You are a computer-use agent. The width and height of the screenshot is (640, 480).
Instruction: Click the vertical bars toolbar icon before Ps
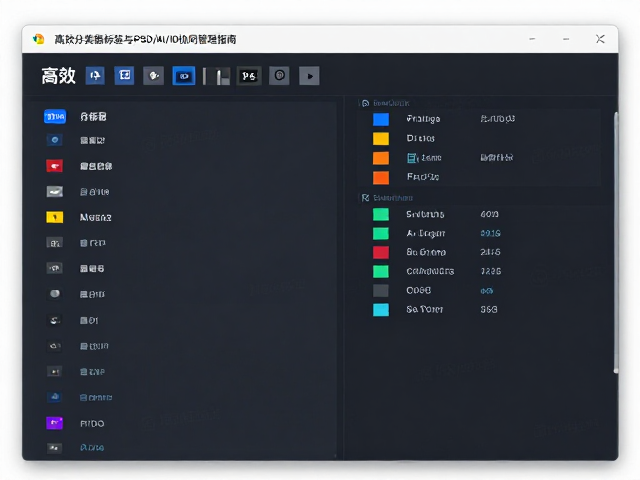point(217,76)
